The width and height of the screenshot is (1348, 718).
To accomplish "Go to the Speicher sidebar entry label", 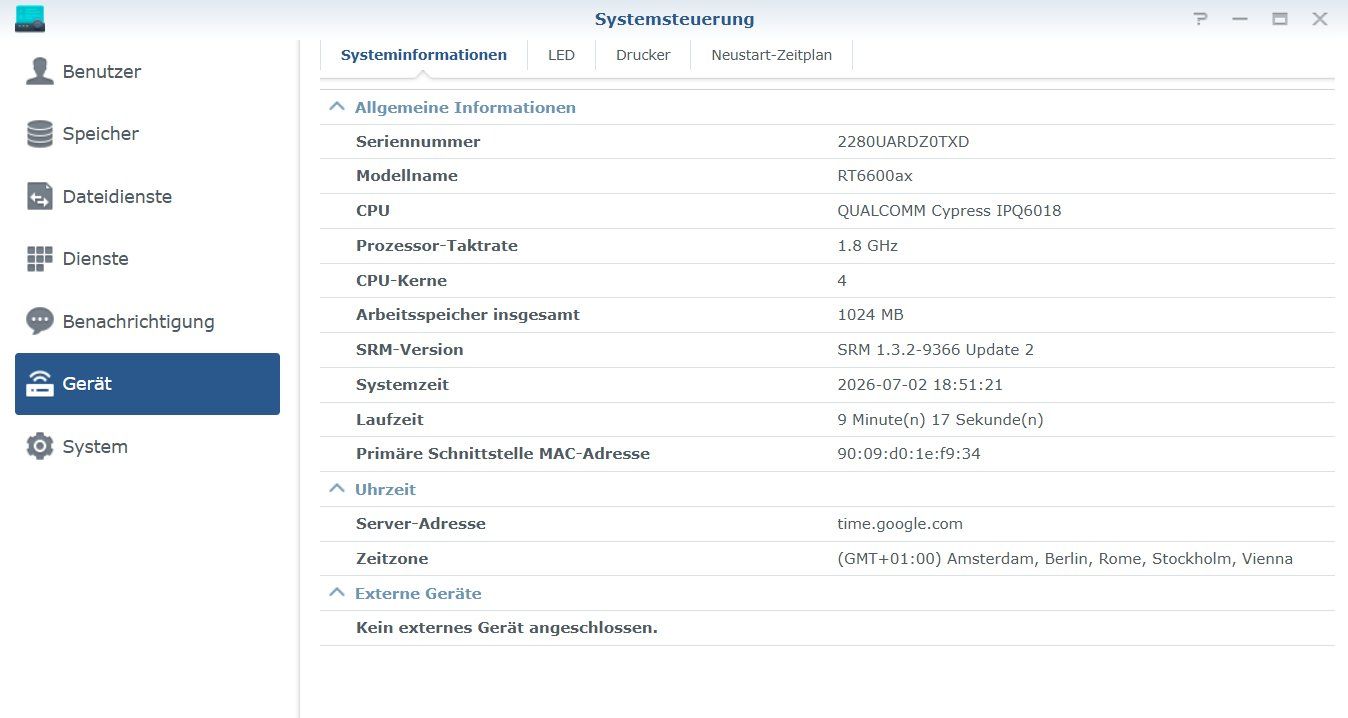I will 101,134.
